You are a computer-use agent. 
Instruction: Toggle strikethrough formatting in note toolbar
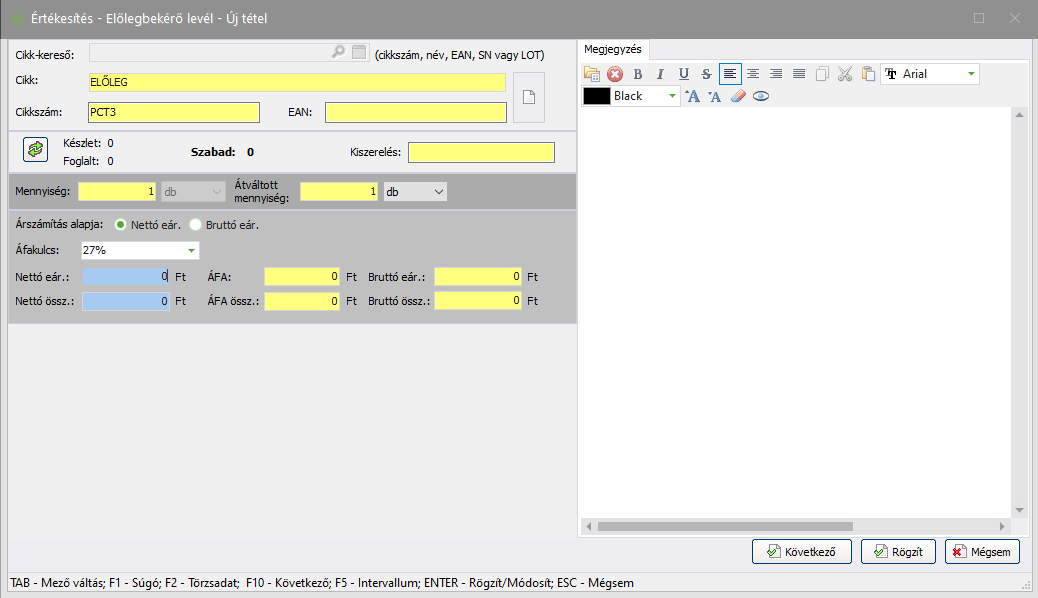coord(706,74)
